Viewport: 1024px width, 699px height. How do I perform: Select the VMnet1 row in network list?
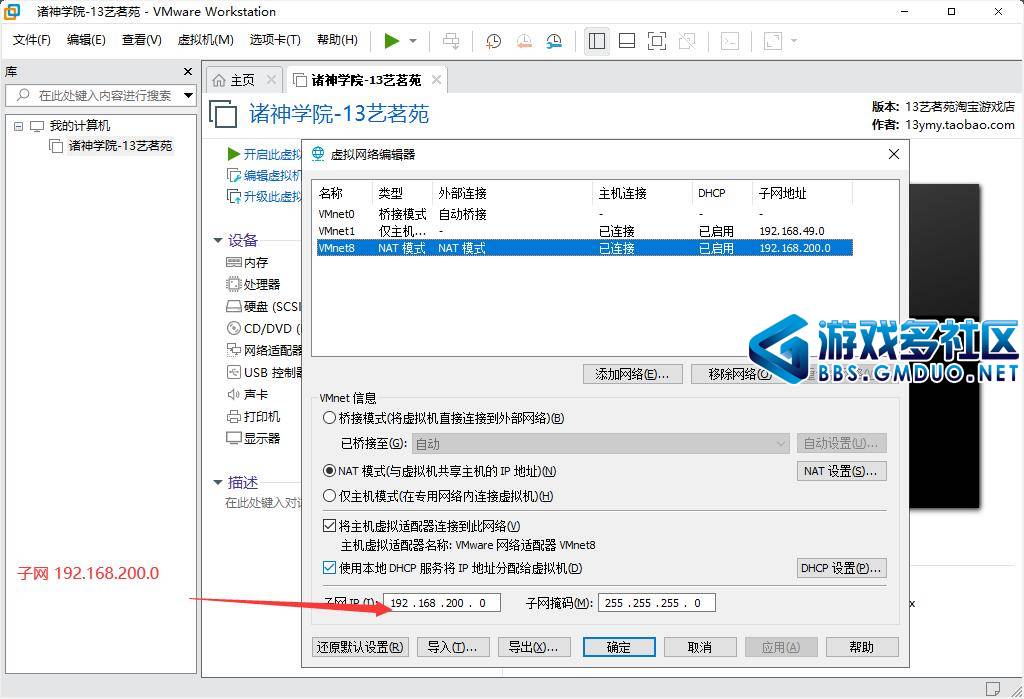pos(584,231)
